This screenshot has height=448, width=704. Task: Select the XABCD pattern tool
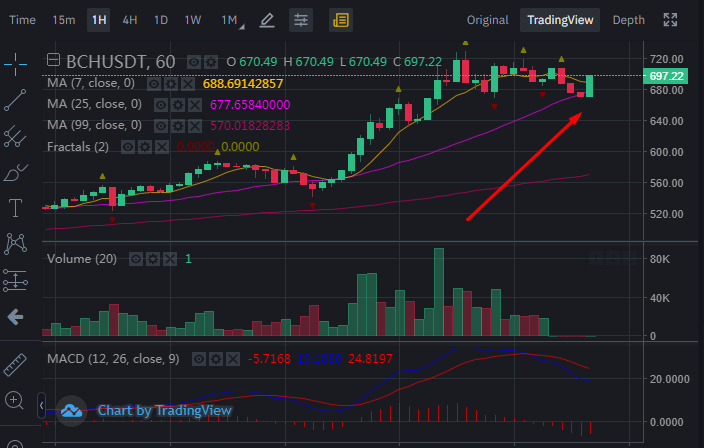click(x=15, y=244)
